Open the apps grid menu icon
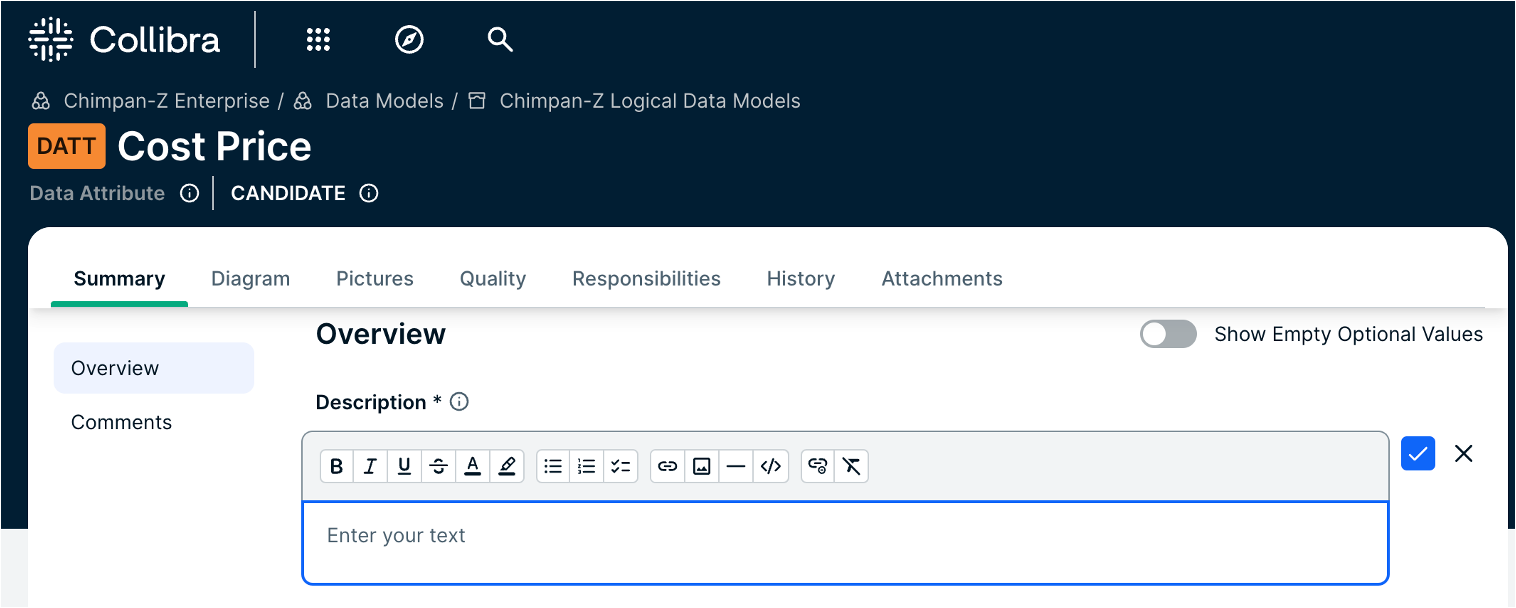 point(318,40)
